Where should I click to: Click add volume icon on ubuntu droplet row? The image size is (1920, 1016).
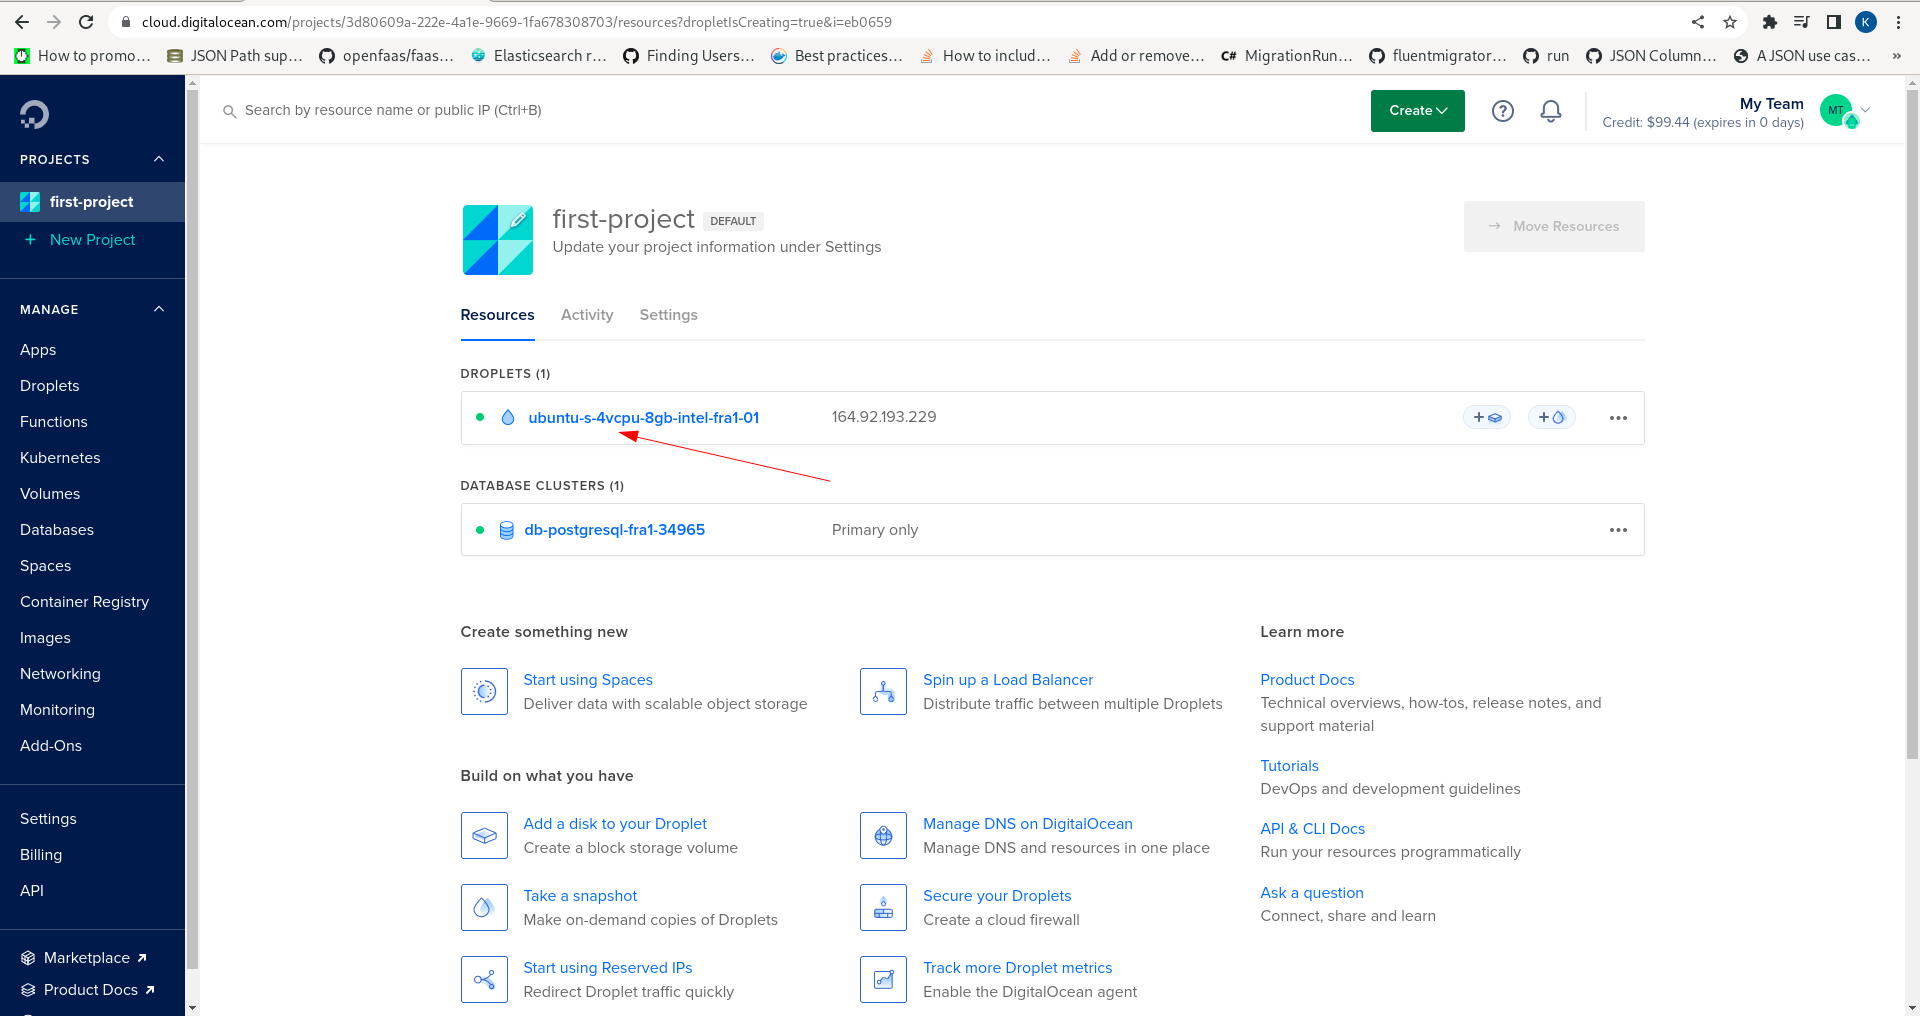pyautogui.click(x=1487, y=417)
